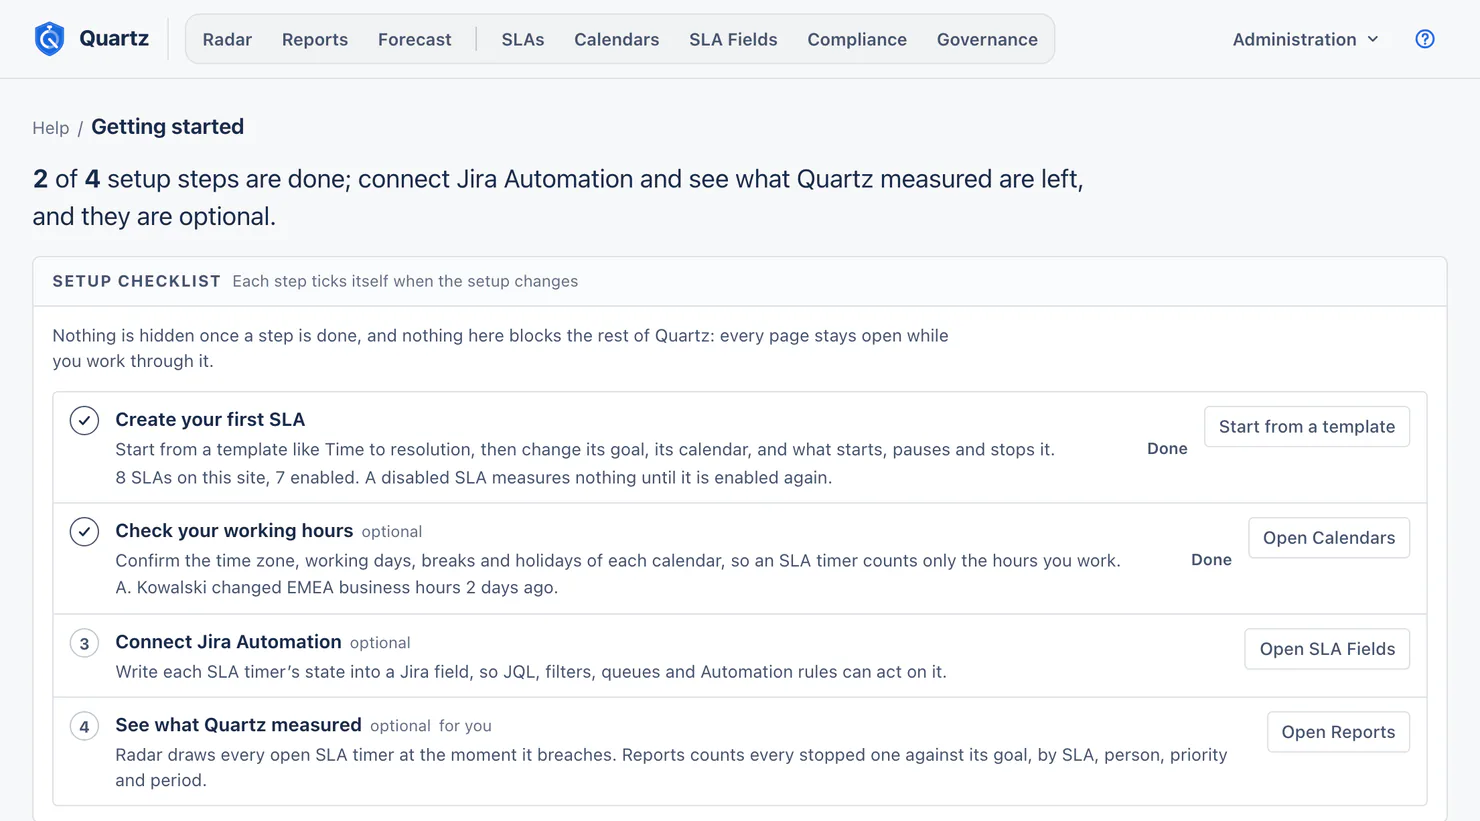This screenshot has width=1480, height=821.
Task: Follow the Help breadcrumb link
Action: pyautogui.click(x=51, y=128)
